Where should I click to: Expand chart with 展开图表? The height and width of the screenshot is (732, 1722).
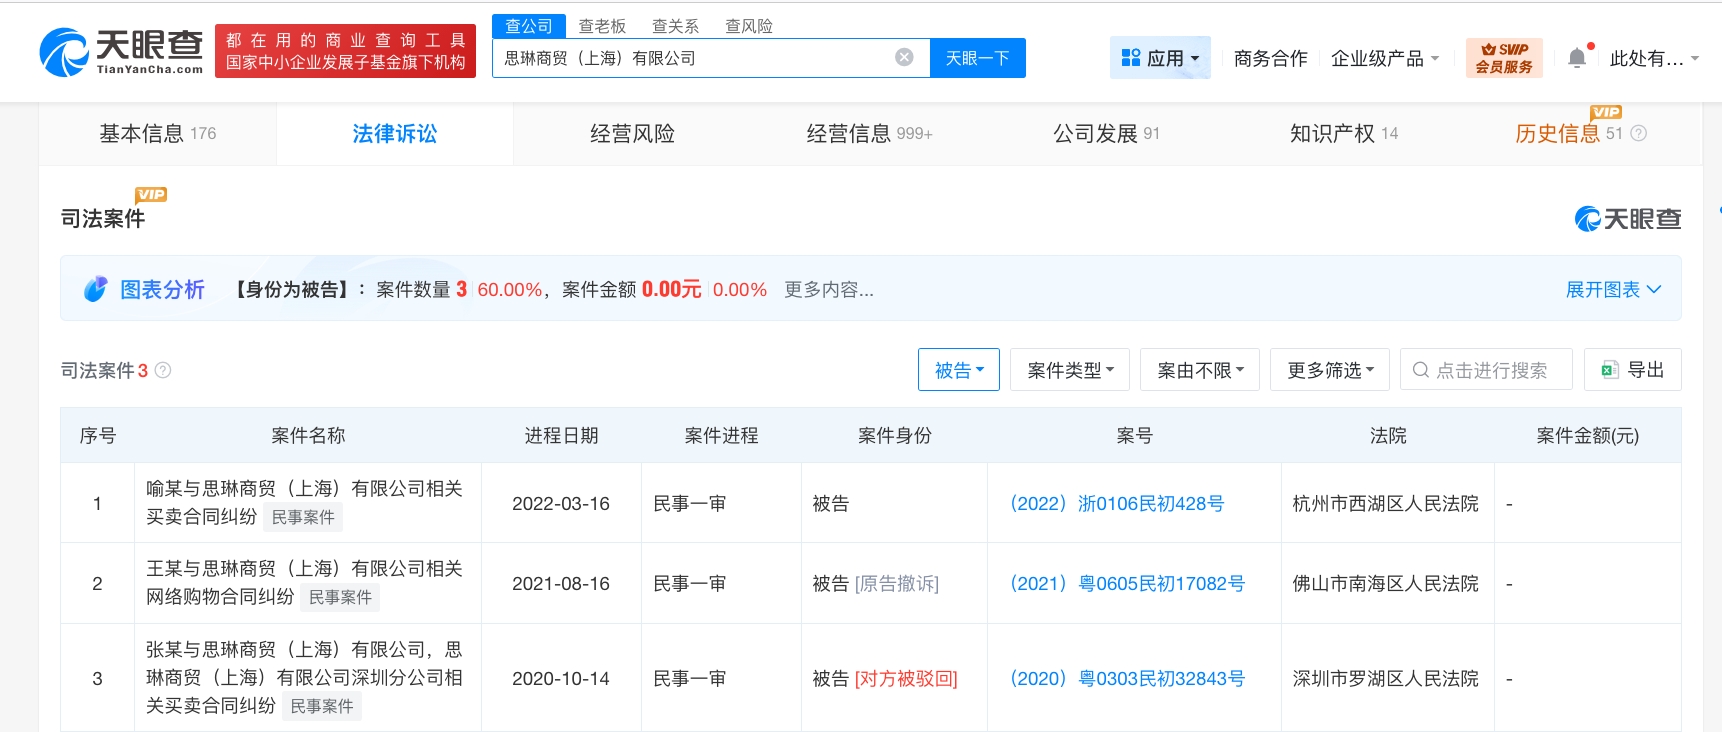1612,289
